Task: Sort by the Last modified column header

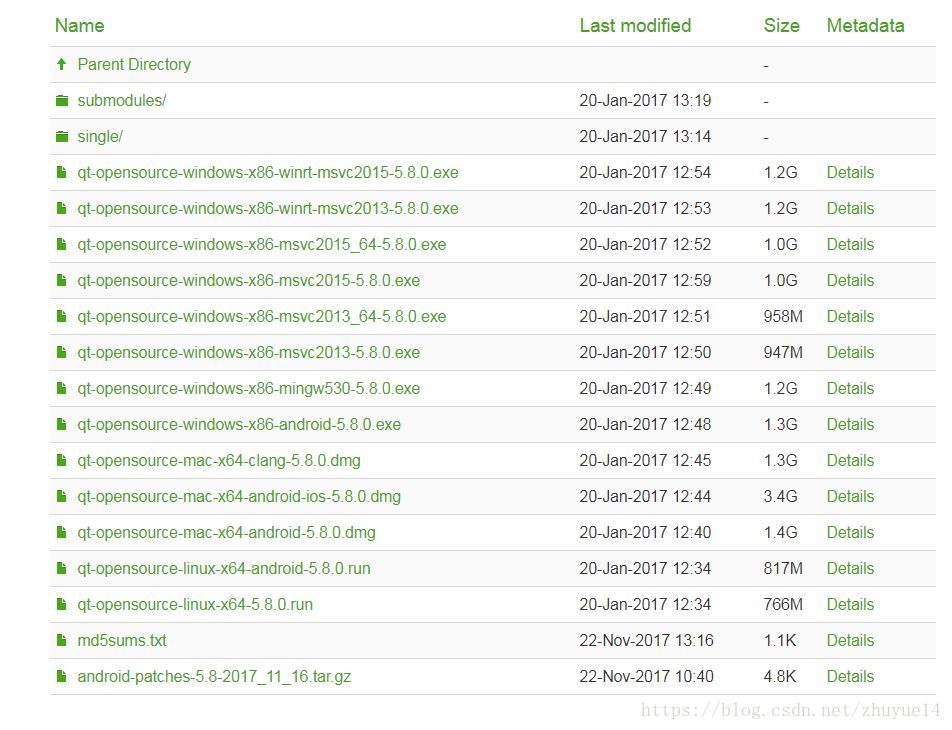Action: pyautogui.click(x=635, y=26)
